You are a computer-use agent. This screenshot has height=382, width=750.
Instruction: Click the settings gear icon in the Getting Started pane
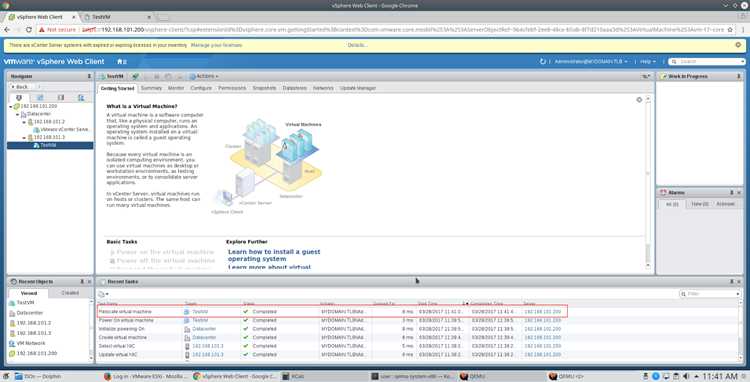tap(639, 99)
